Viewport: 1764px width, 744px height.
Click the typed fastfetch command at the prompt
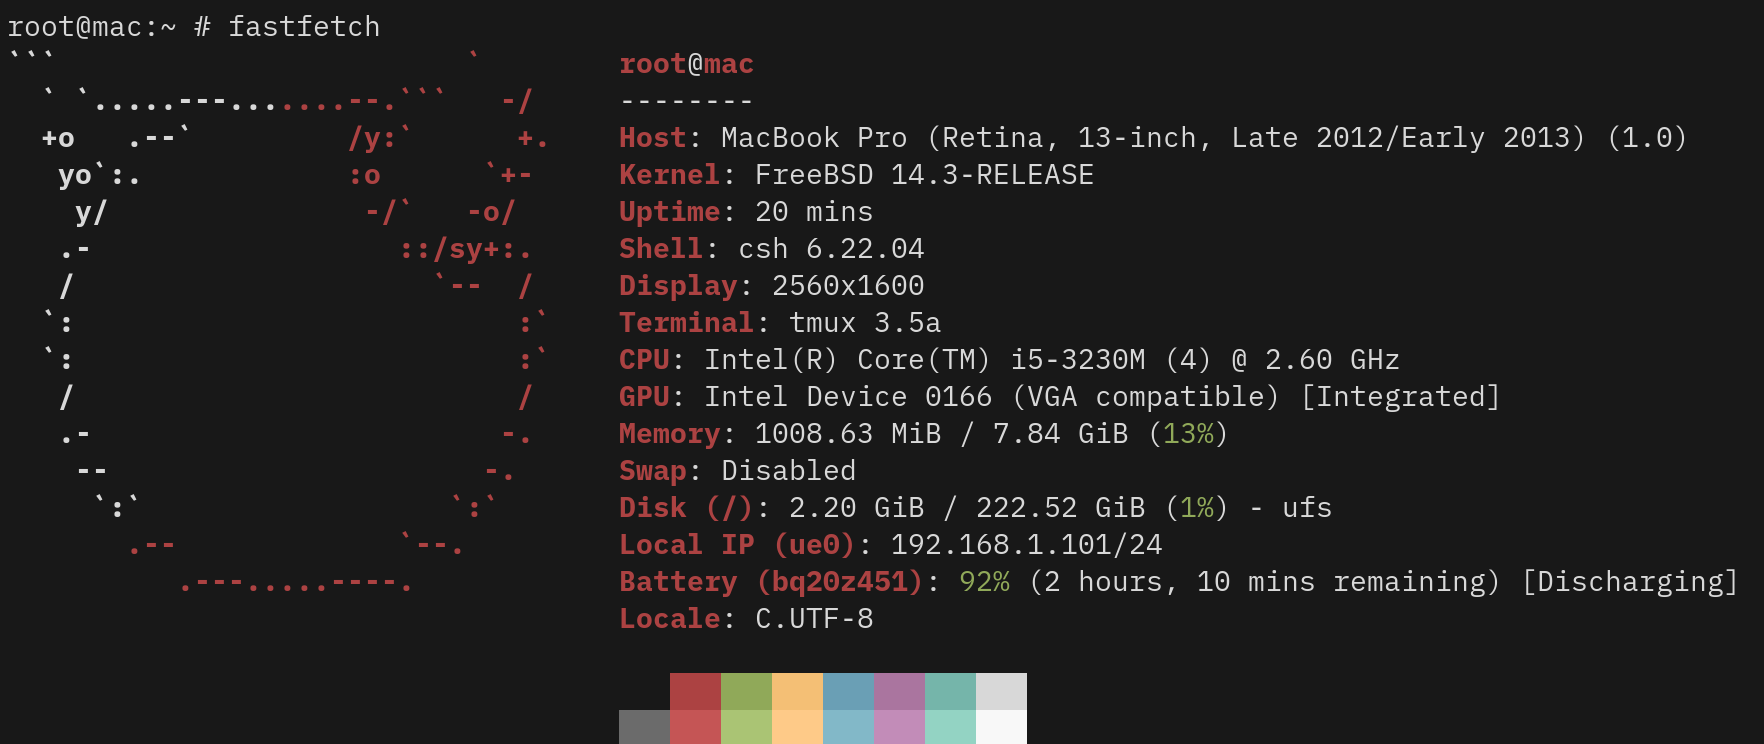(303, 27)
